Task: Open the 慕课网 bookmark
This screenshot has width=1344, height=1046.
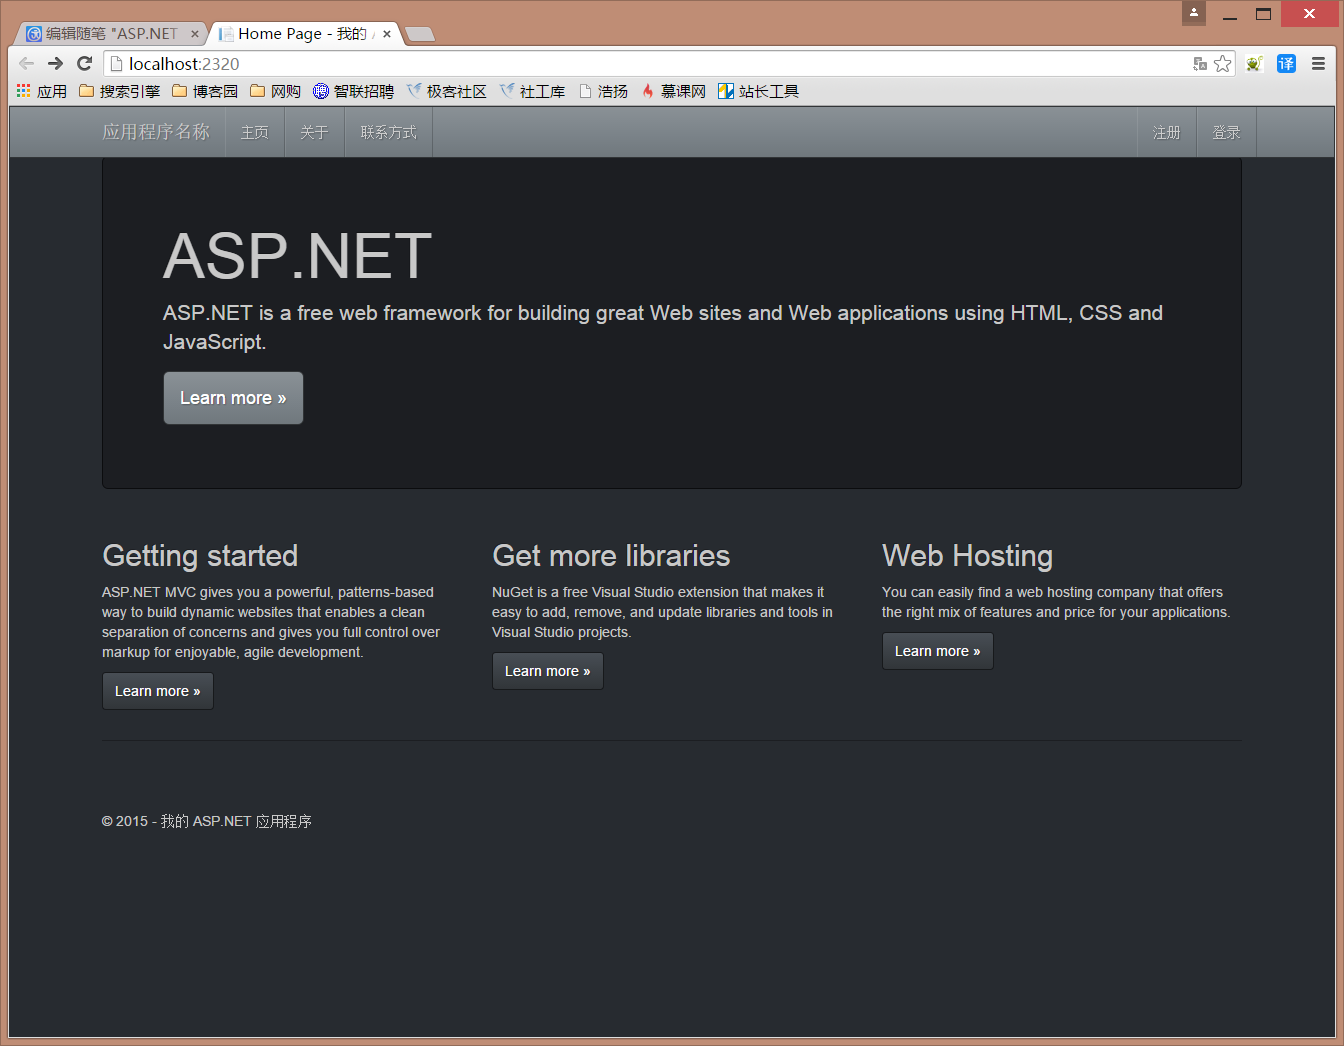Action: [673, 91]
